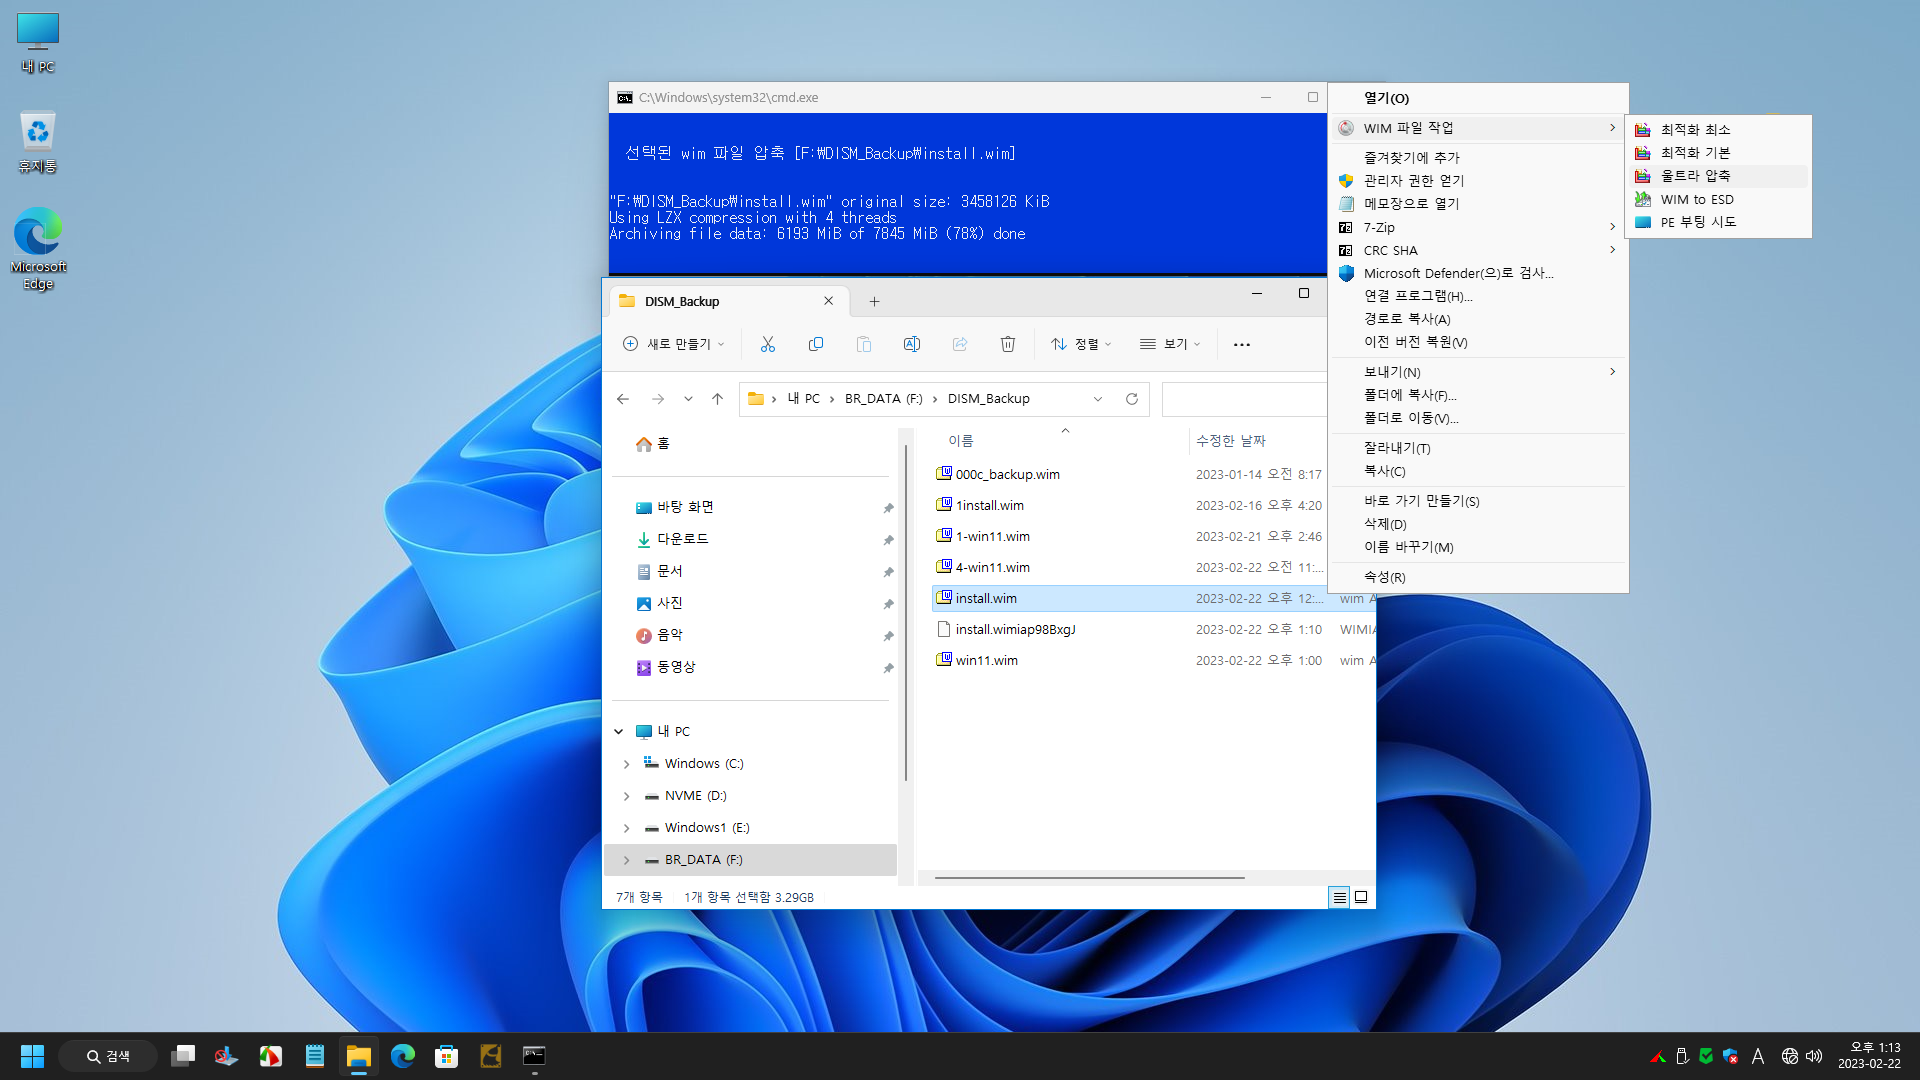Sort by the 수정한 날짜 column header
Image resolution: width=1920 pixels, height=1080 pixels.
[x=1230, y=441]
